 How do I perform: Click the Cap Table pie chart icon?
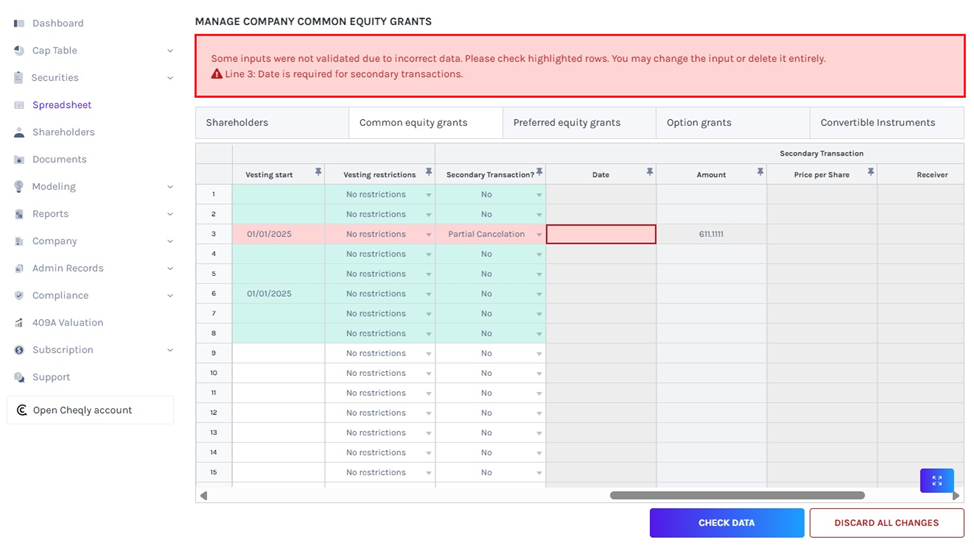click(x=19, y=50)
